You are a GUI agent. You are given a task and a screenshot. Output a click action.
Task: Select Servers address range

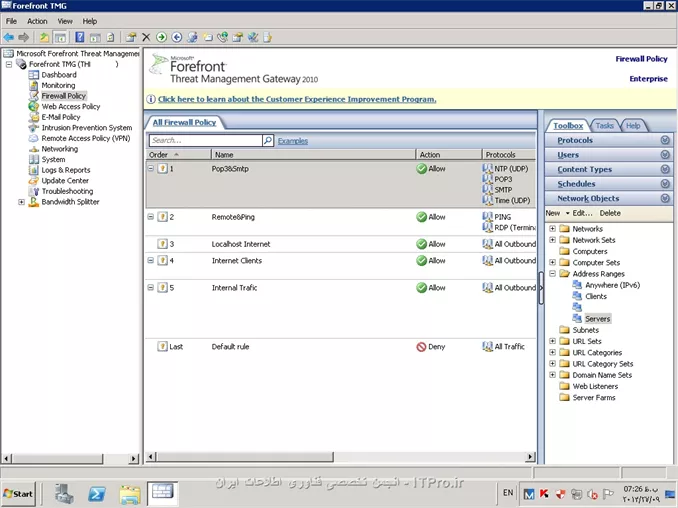click(598, 319)
